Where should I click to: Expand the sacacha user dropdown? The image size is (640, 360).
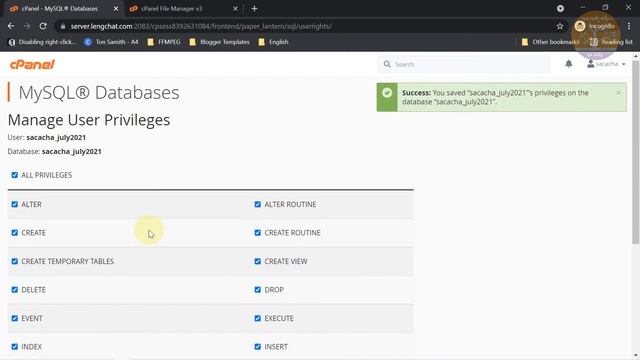click(x=606, y=64)
